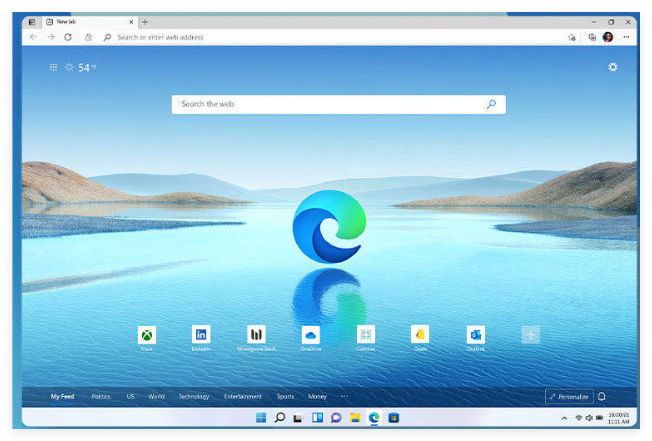Open File Explorer from taskbar
The width and height of the screenshot is (652, 441).
click(355, 417)
